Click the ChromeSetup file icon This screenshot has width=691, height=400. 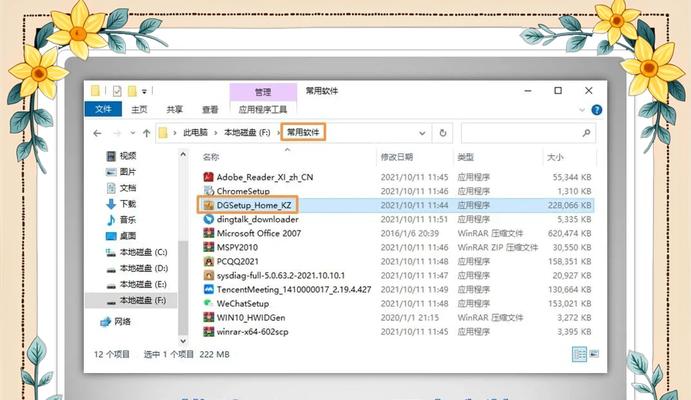click(x=208, y=191)
